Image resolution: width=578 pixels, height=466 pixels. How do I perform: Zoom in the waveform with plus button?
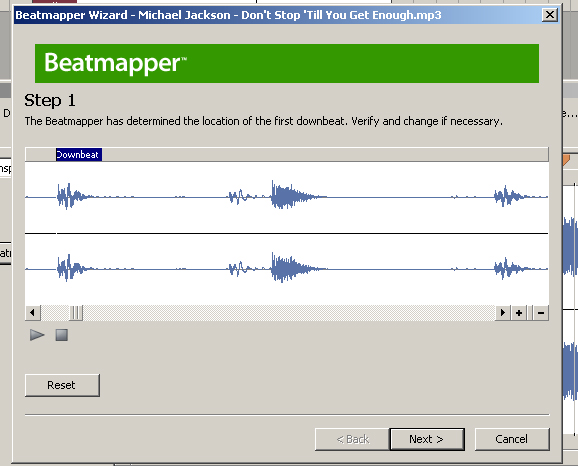click(x=519, y=313)
